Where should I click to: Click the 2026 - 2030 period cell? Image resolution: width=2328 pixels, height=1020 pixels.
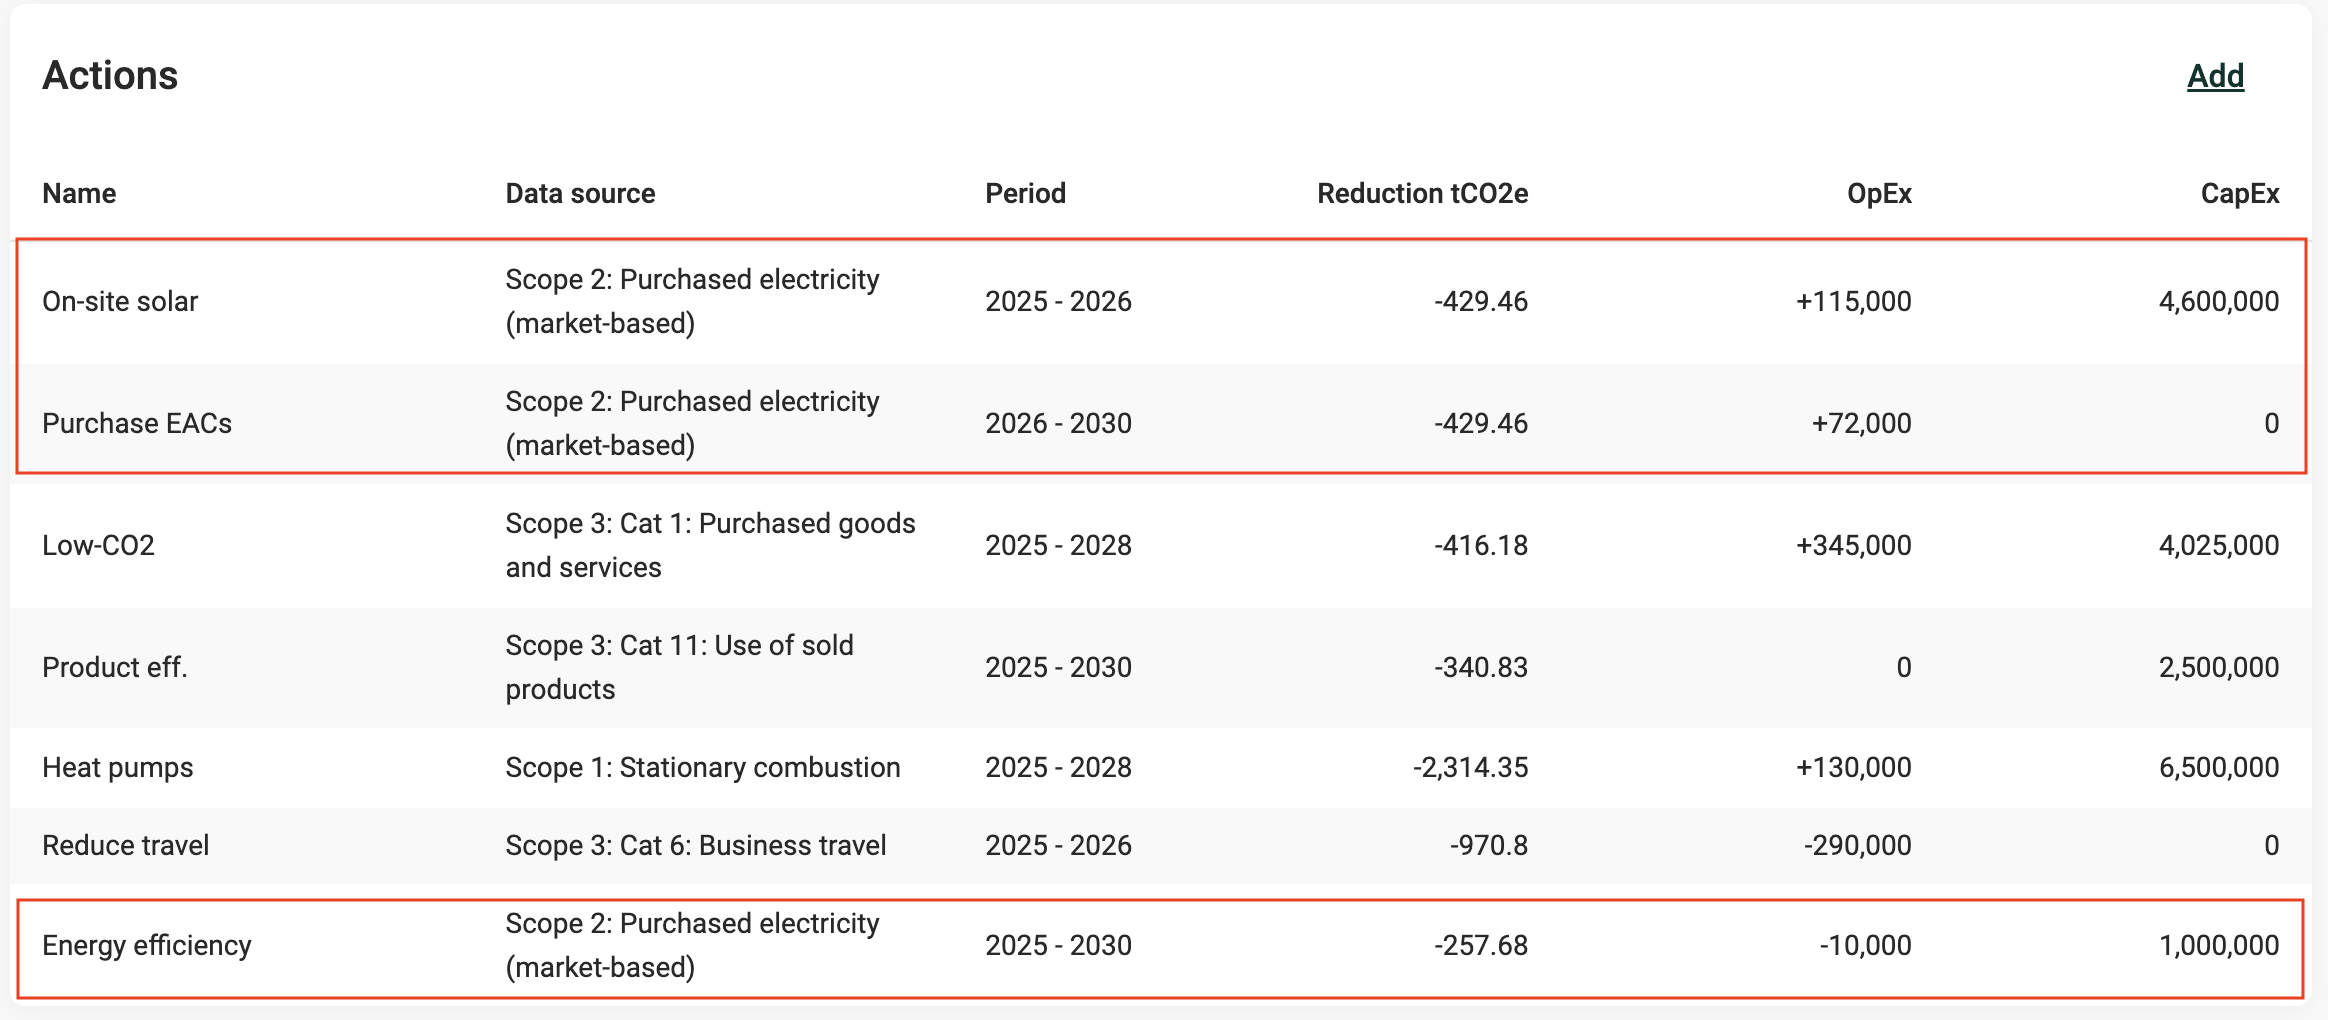point(1058,423)
